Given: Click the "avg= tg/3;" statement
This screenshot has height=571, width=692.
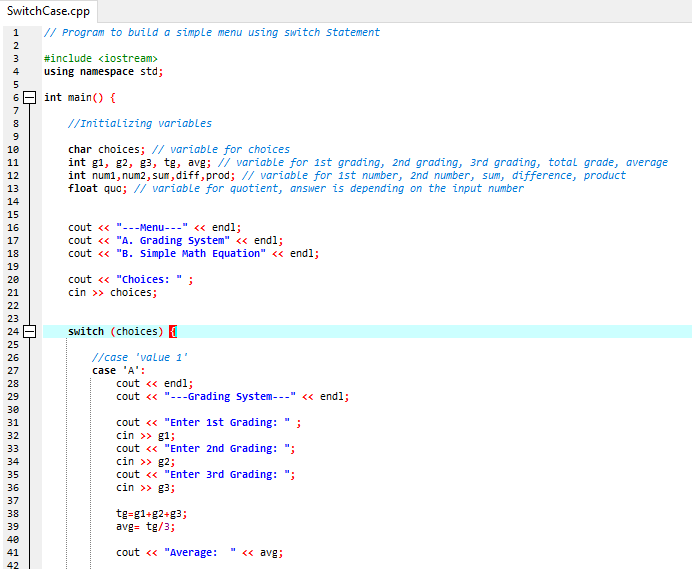Looking at the screenshot, I should click(146, 527).
